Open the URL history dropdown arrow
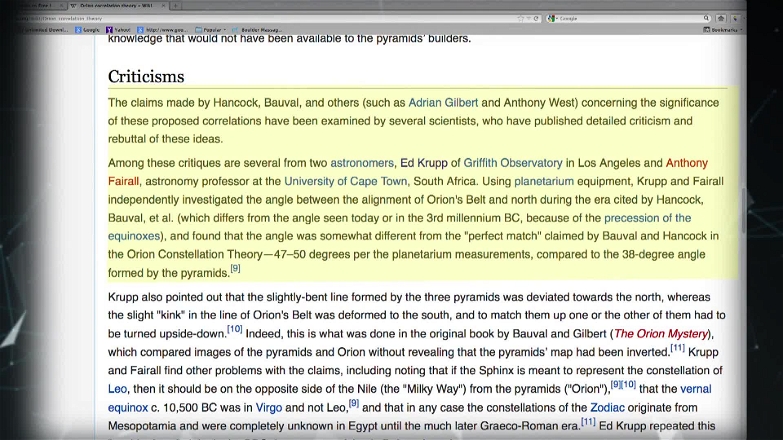783x440 pixels. (x=528, y=18)
